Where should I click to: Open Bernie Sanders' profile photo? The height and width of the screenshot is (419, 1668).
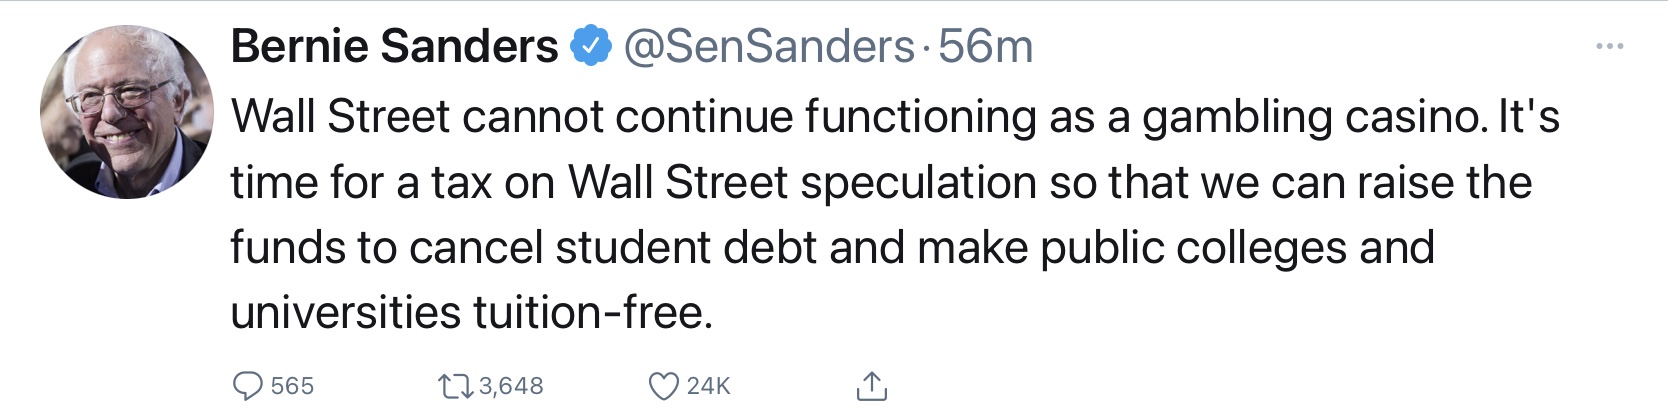pyautogui.click(x=127, y=112)
